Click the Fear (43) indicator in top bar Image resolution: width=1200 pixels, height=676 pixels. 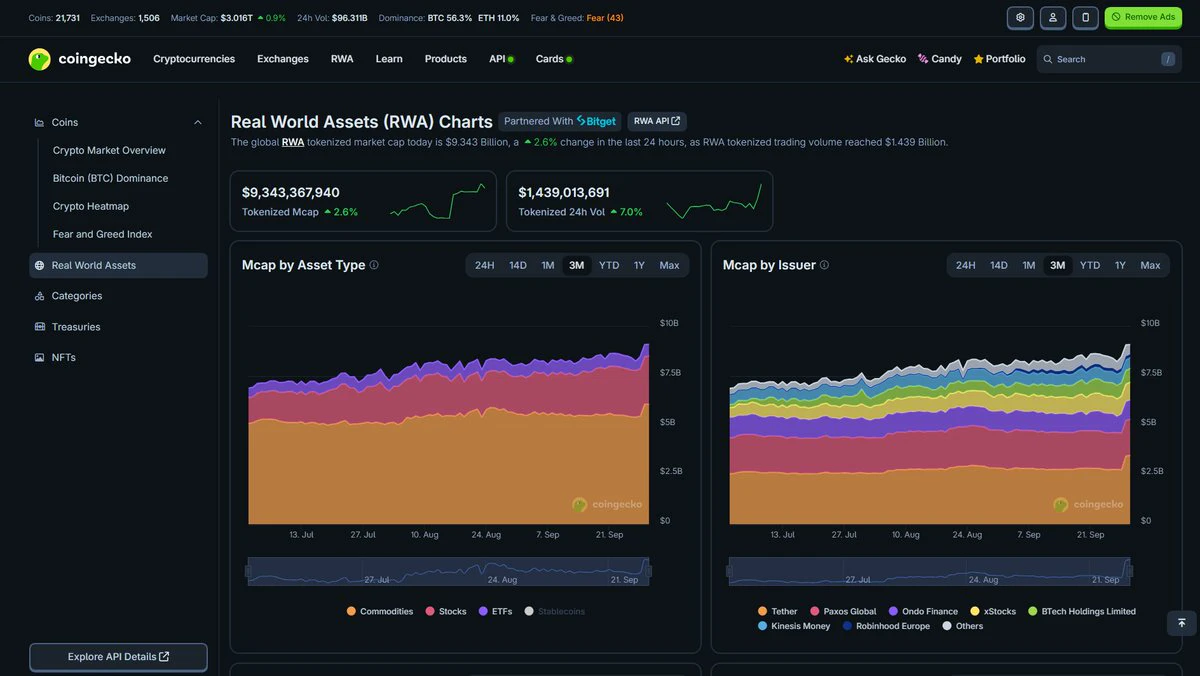click(x=604, y=17)
